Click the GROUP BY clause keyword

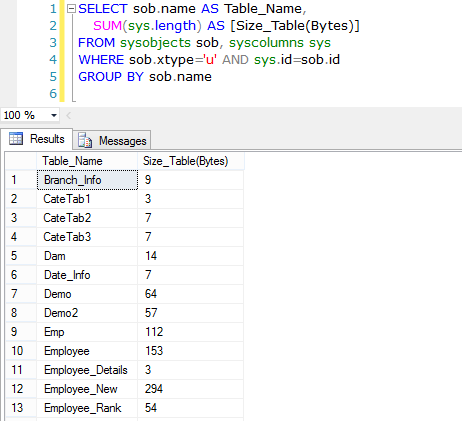point(111,77)
